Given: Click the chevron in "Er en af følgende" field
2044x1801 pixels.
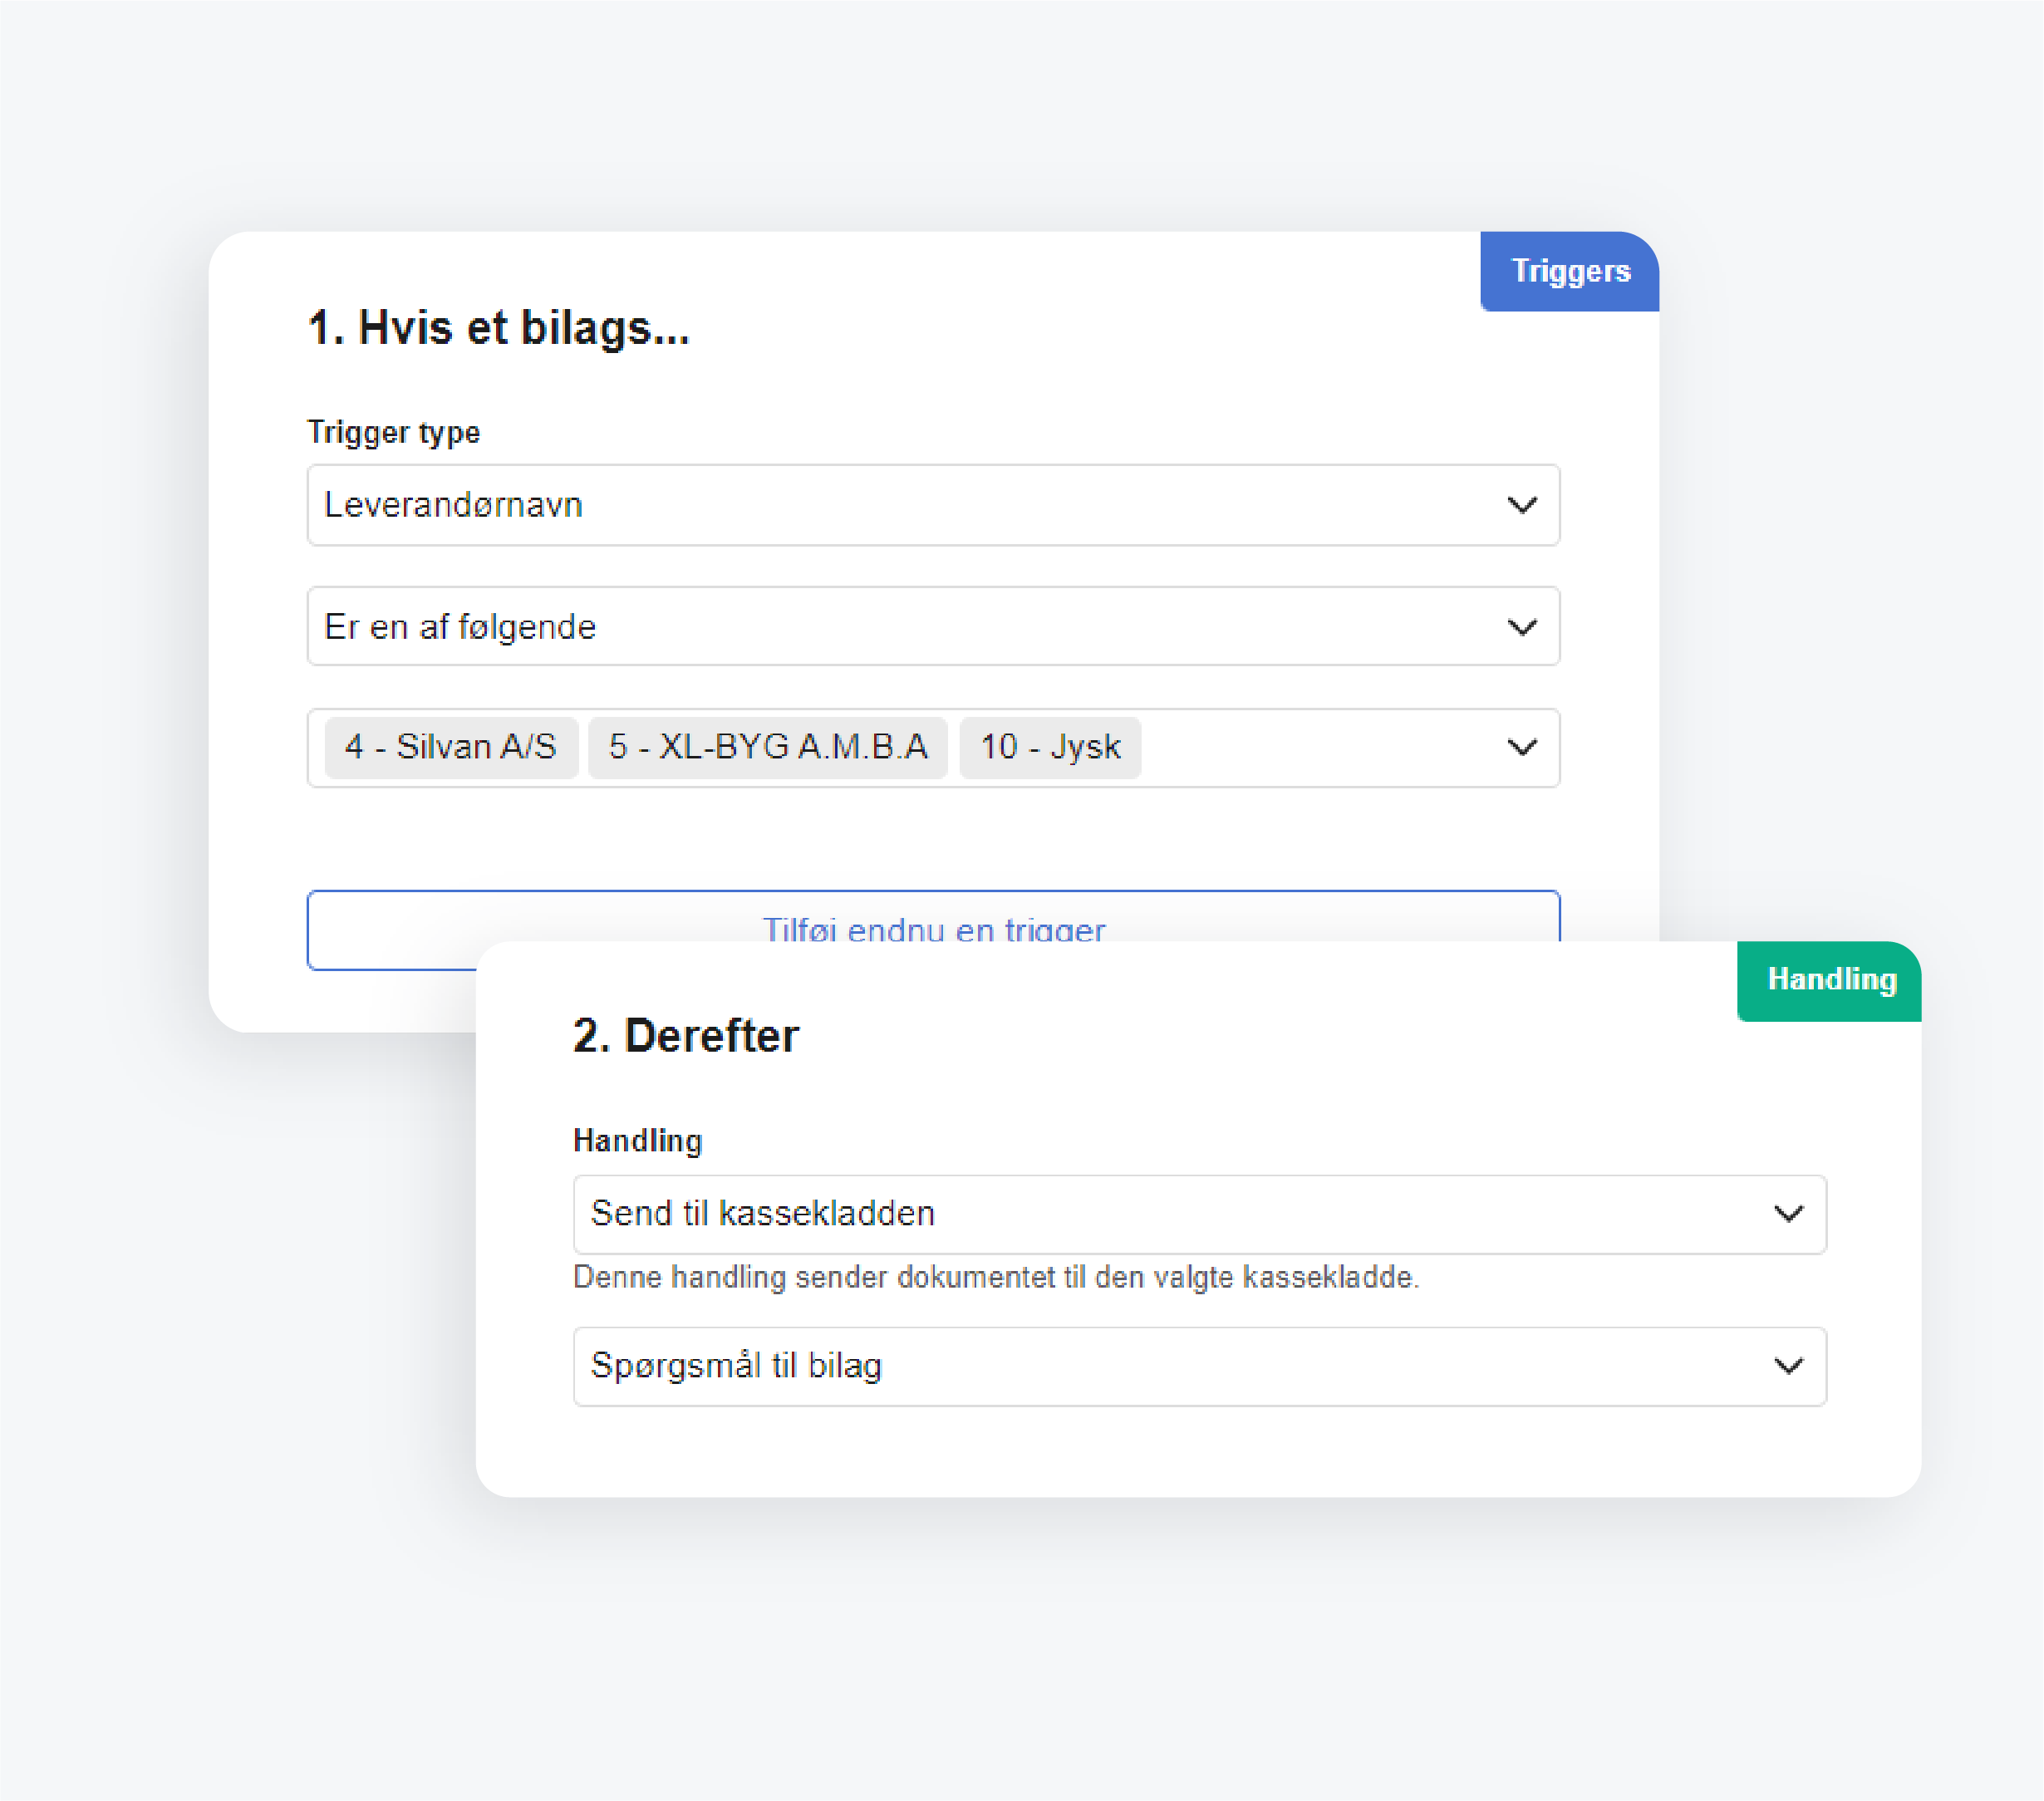Looking at the screenshot, I should [1522, 627].
